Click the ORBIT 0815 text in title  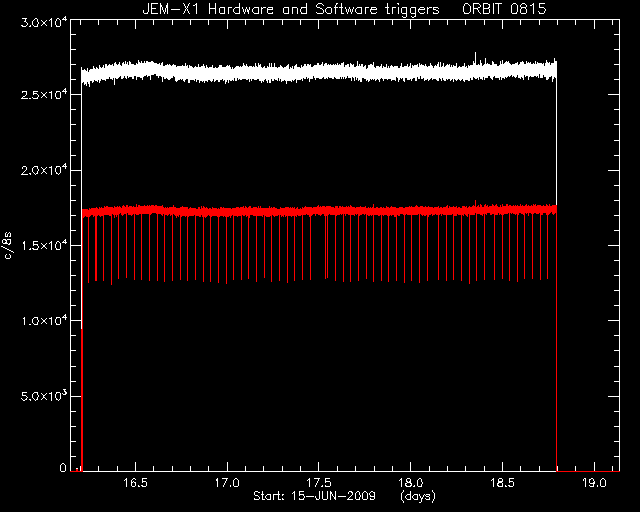pyautogui.click(x=504, y=9)
